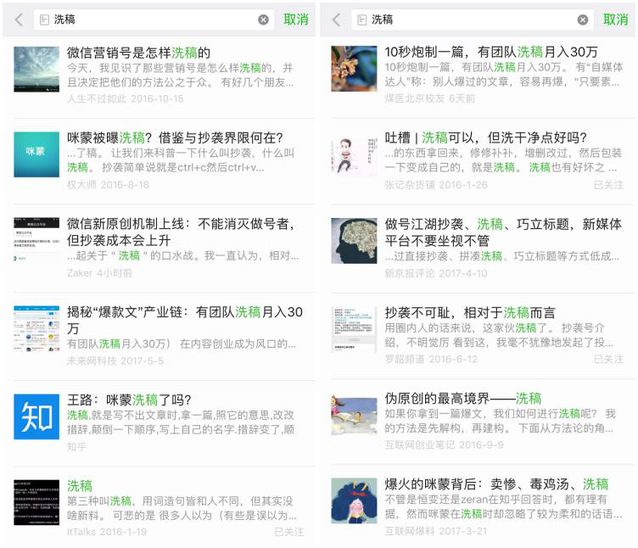Open article 伪原创的最高境界——洗稿
This screenshot has height=548, width=638.
click(x=463, y=398)
